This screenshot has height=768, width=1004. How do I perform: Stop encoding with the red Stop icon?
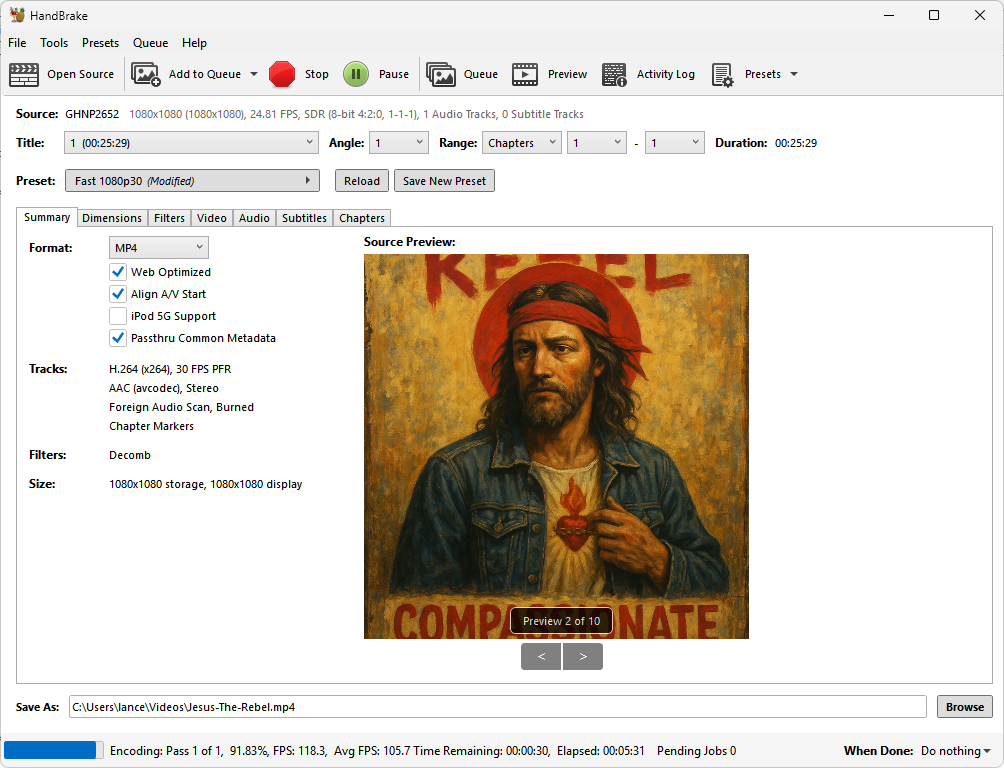(x=282, y=74)
